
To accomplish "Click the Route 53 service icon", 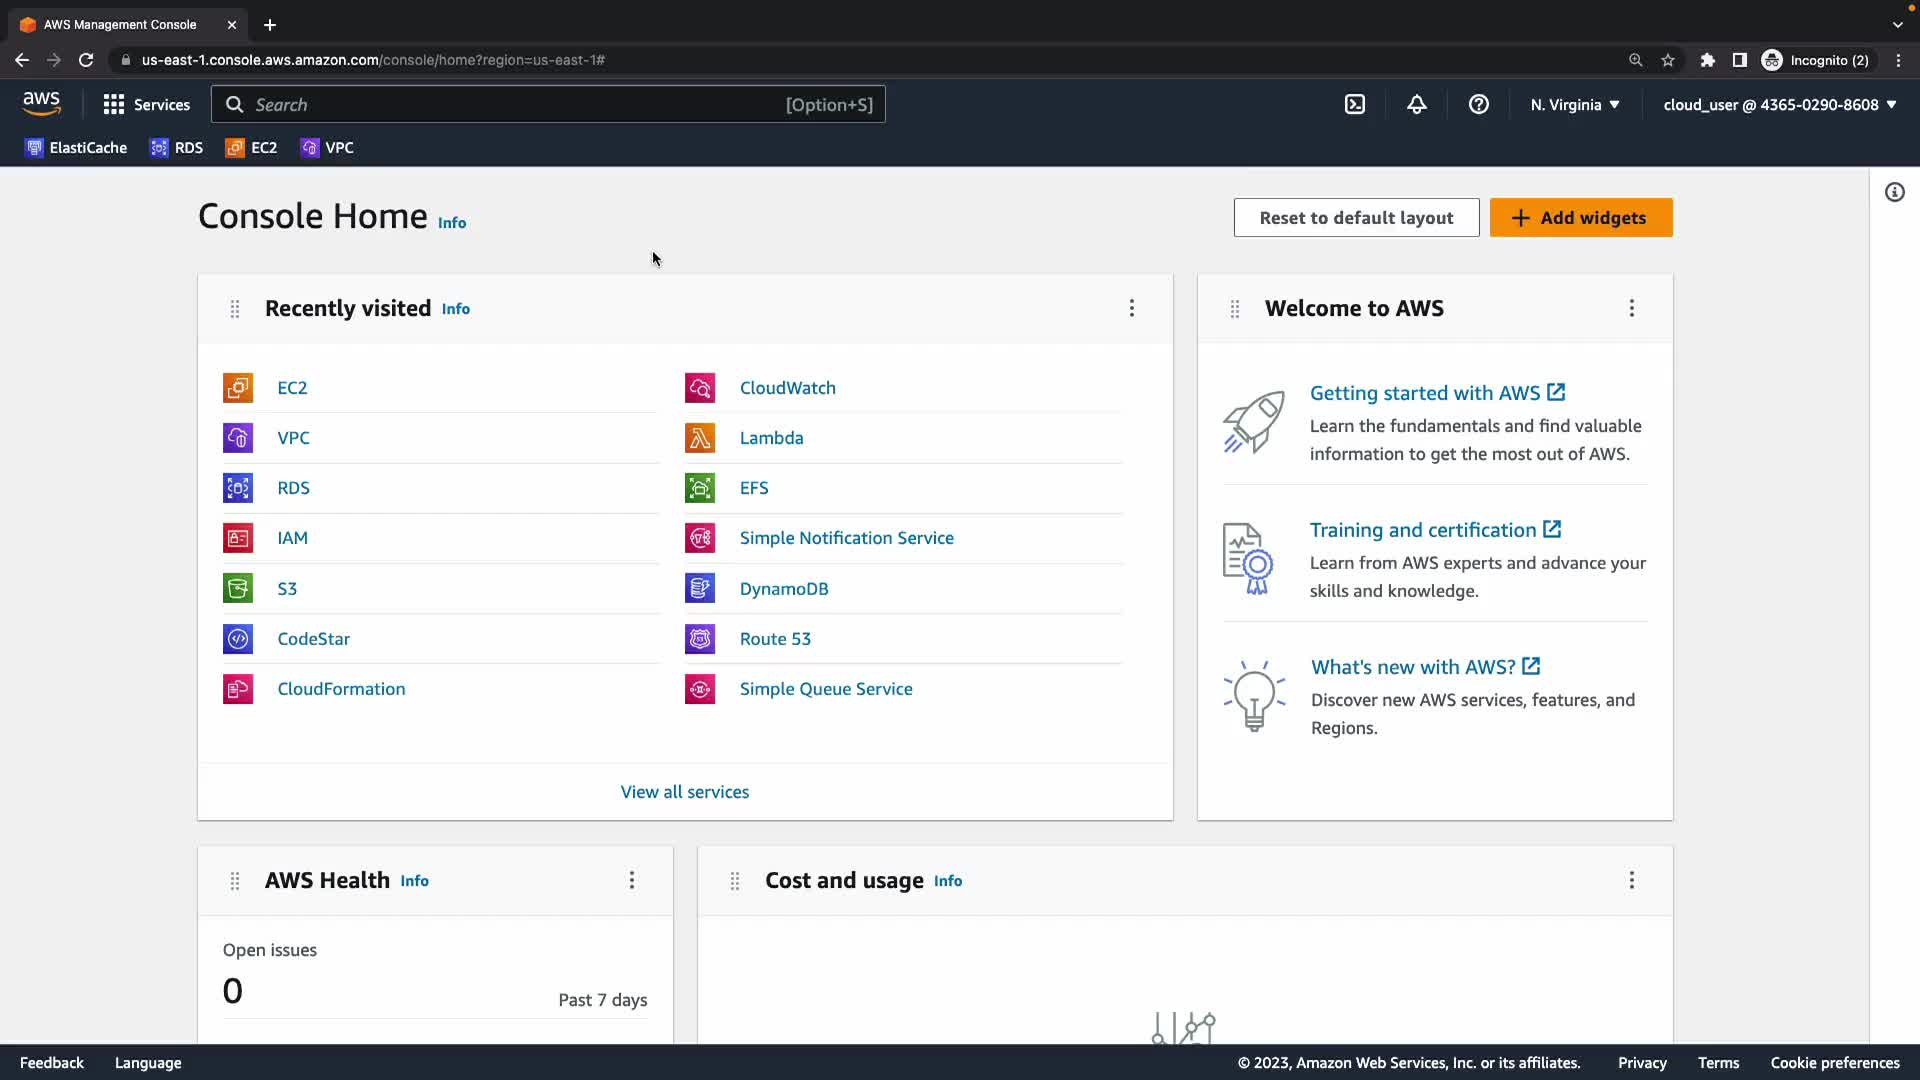I will click(x=699, y=639).
